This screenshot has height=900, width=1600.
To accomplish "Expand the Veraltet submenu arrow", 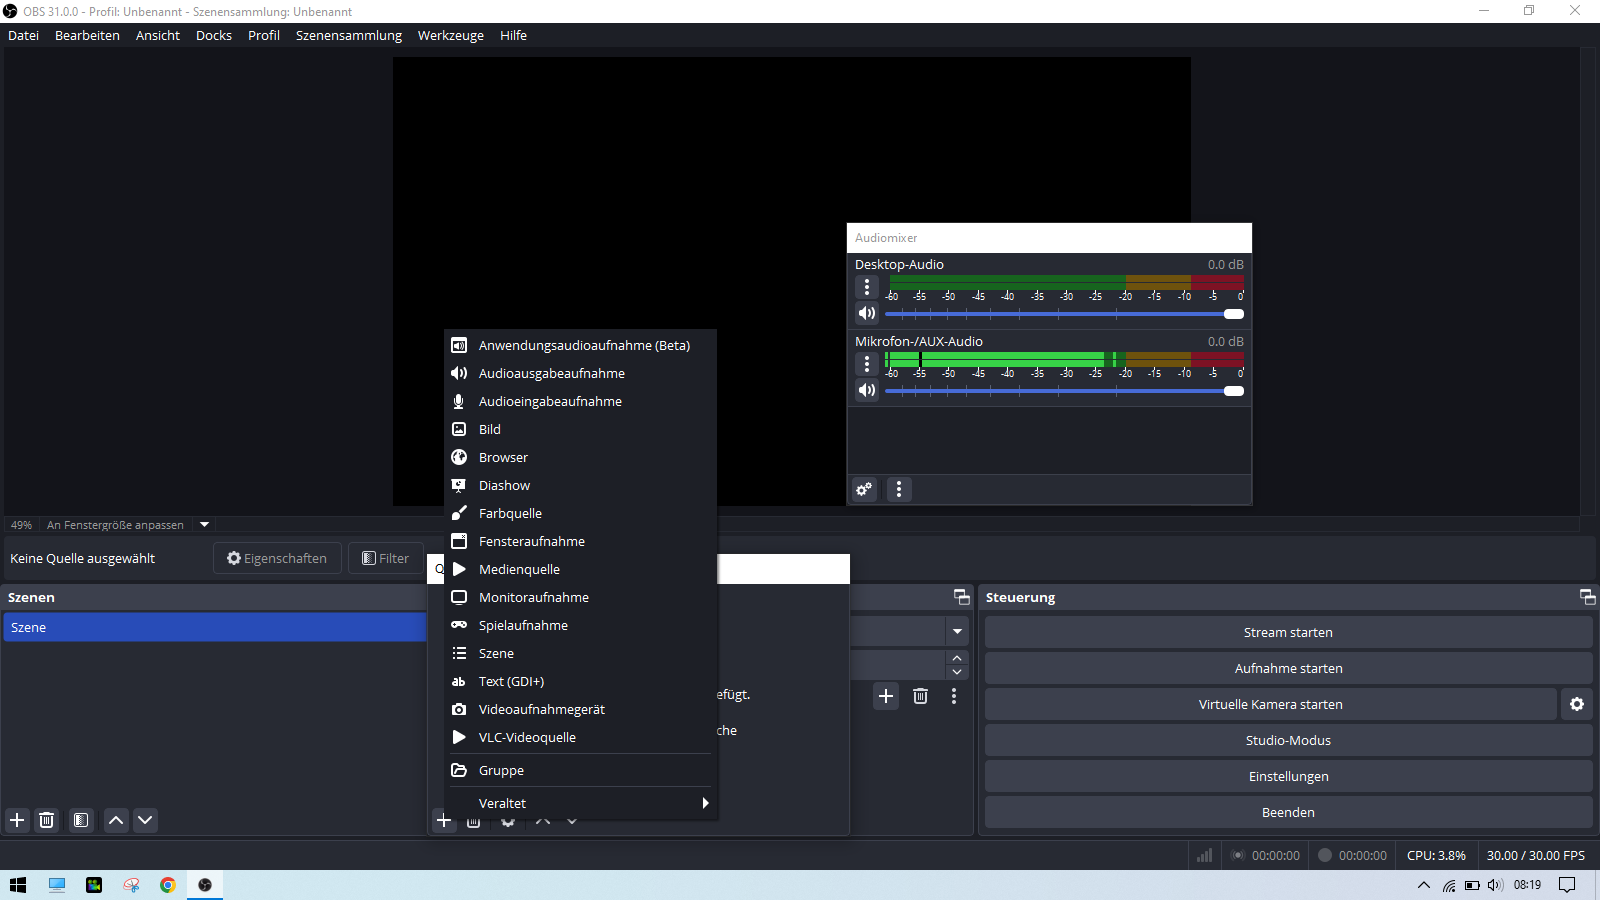I will coord(705,803).
